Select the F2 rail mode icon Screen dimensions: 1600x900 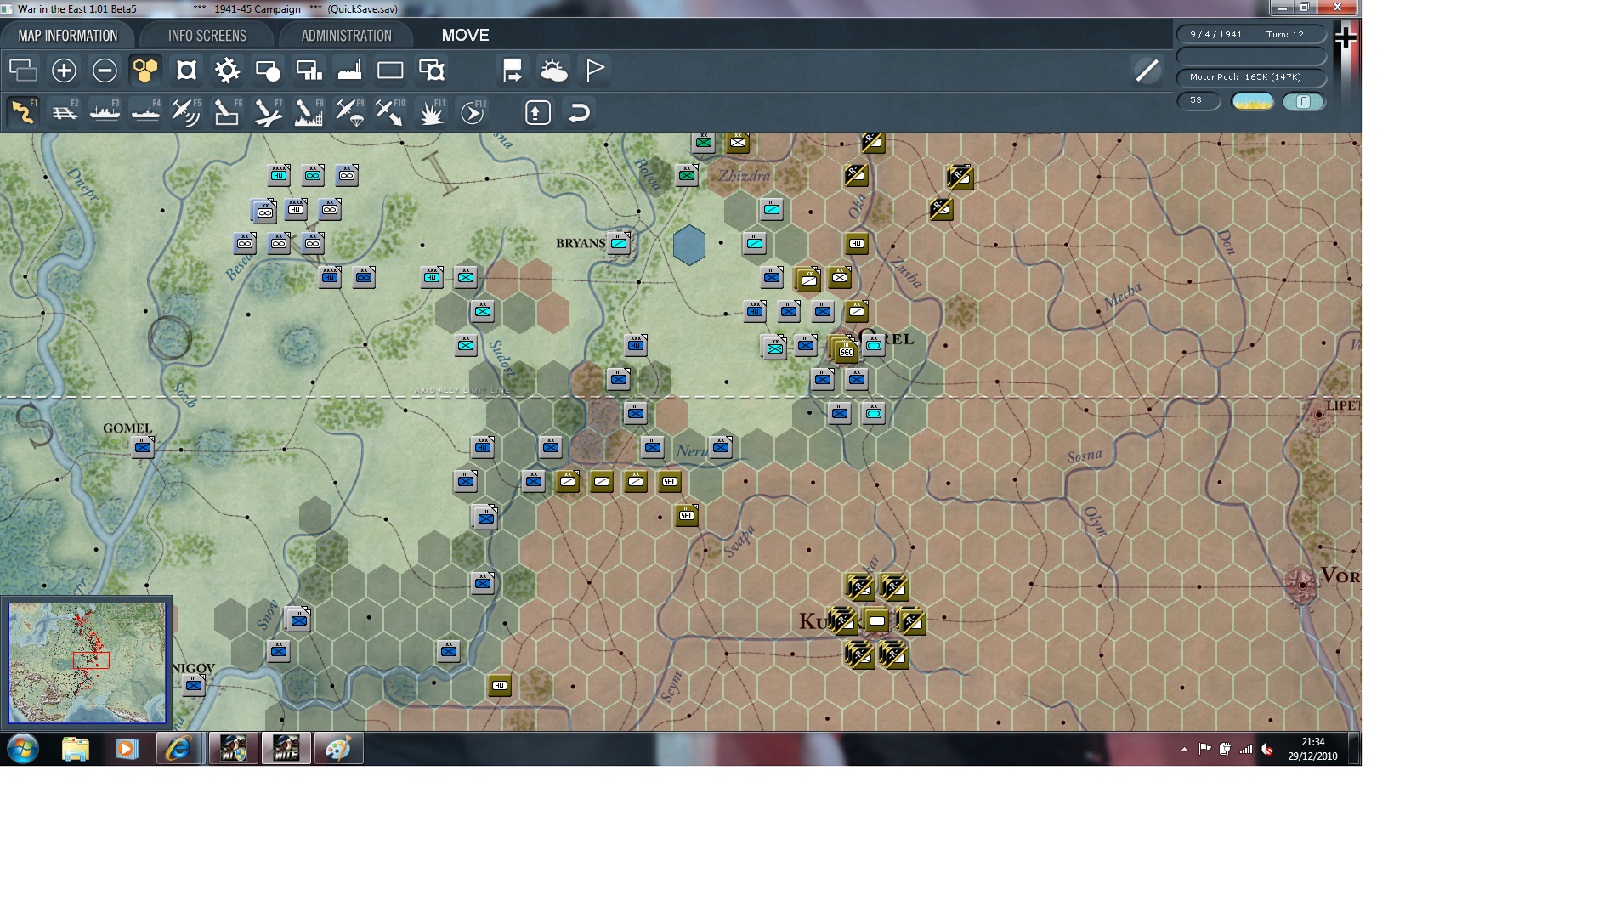tap(64, 112)
